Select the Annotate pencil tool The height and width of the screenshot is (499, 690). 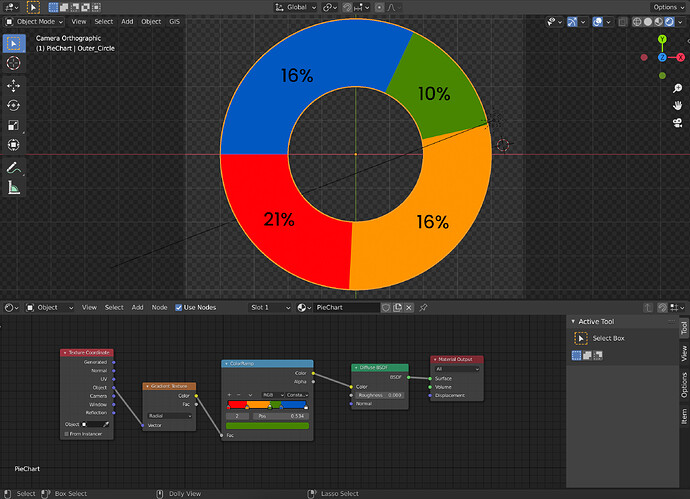pos(14,168)
